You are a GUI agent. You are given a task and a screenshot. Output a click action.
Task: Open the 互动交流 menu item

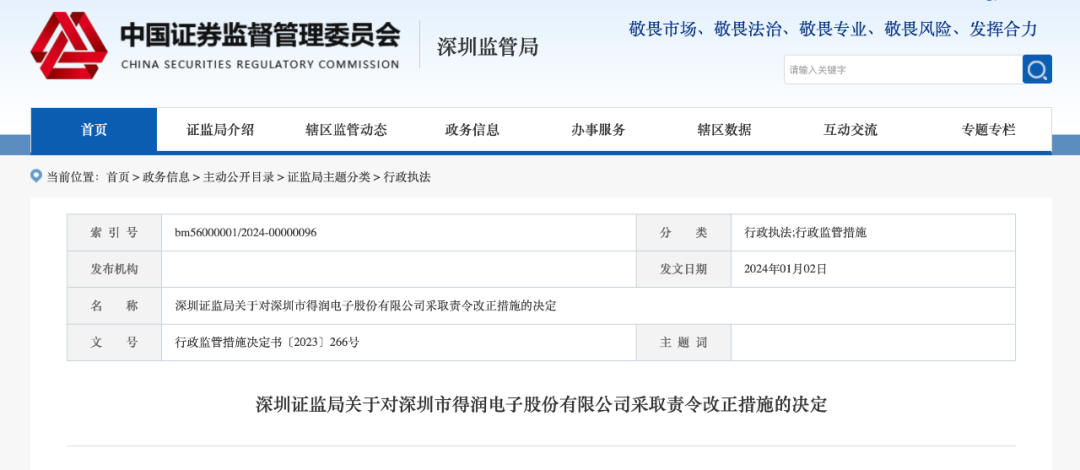[851, 130]
